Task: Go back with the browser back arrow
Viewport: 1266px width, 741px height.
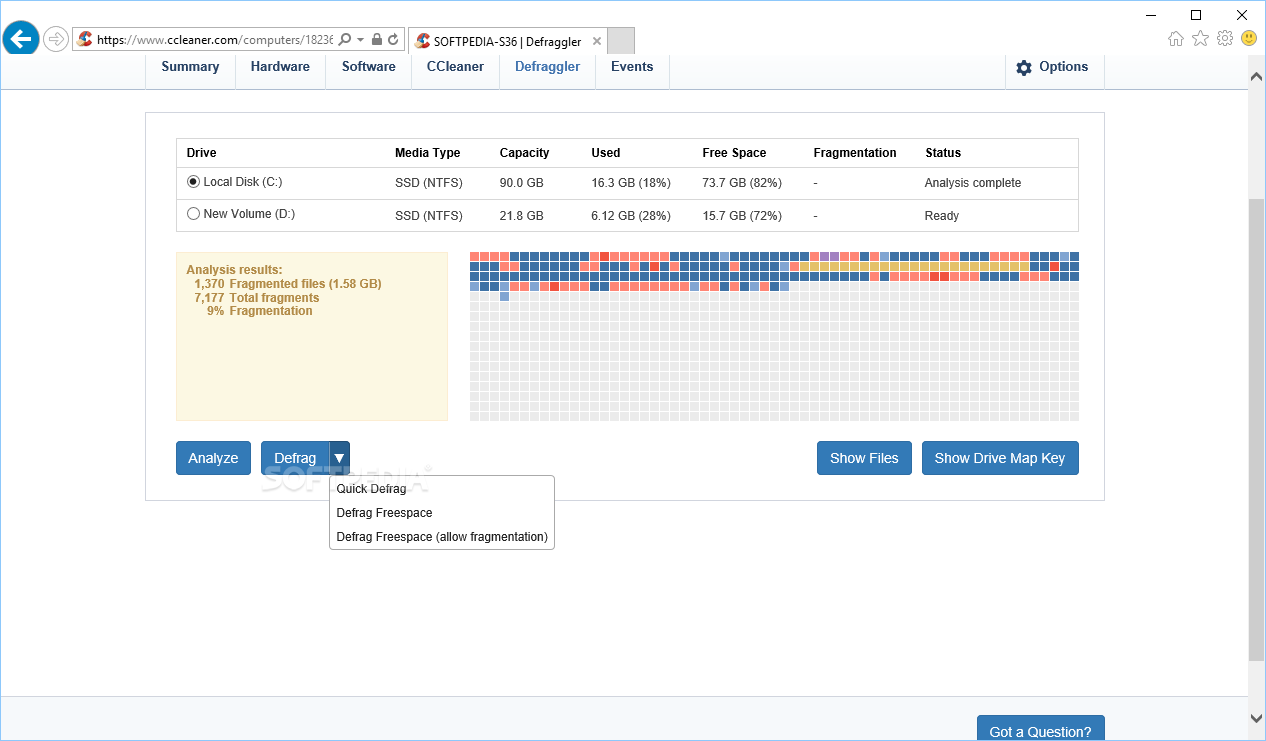Action: tap(21, 39)
